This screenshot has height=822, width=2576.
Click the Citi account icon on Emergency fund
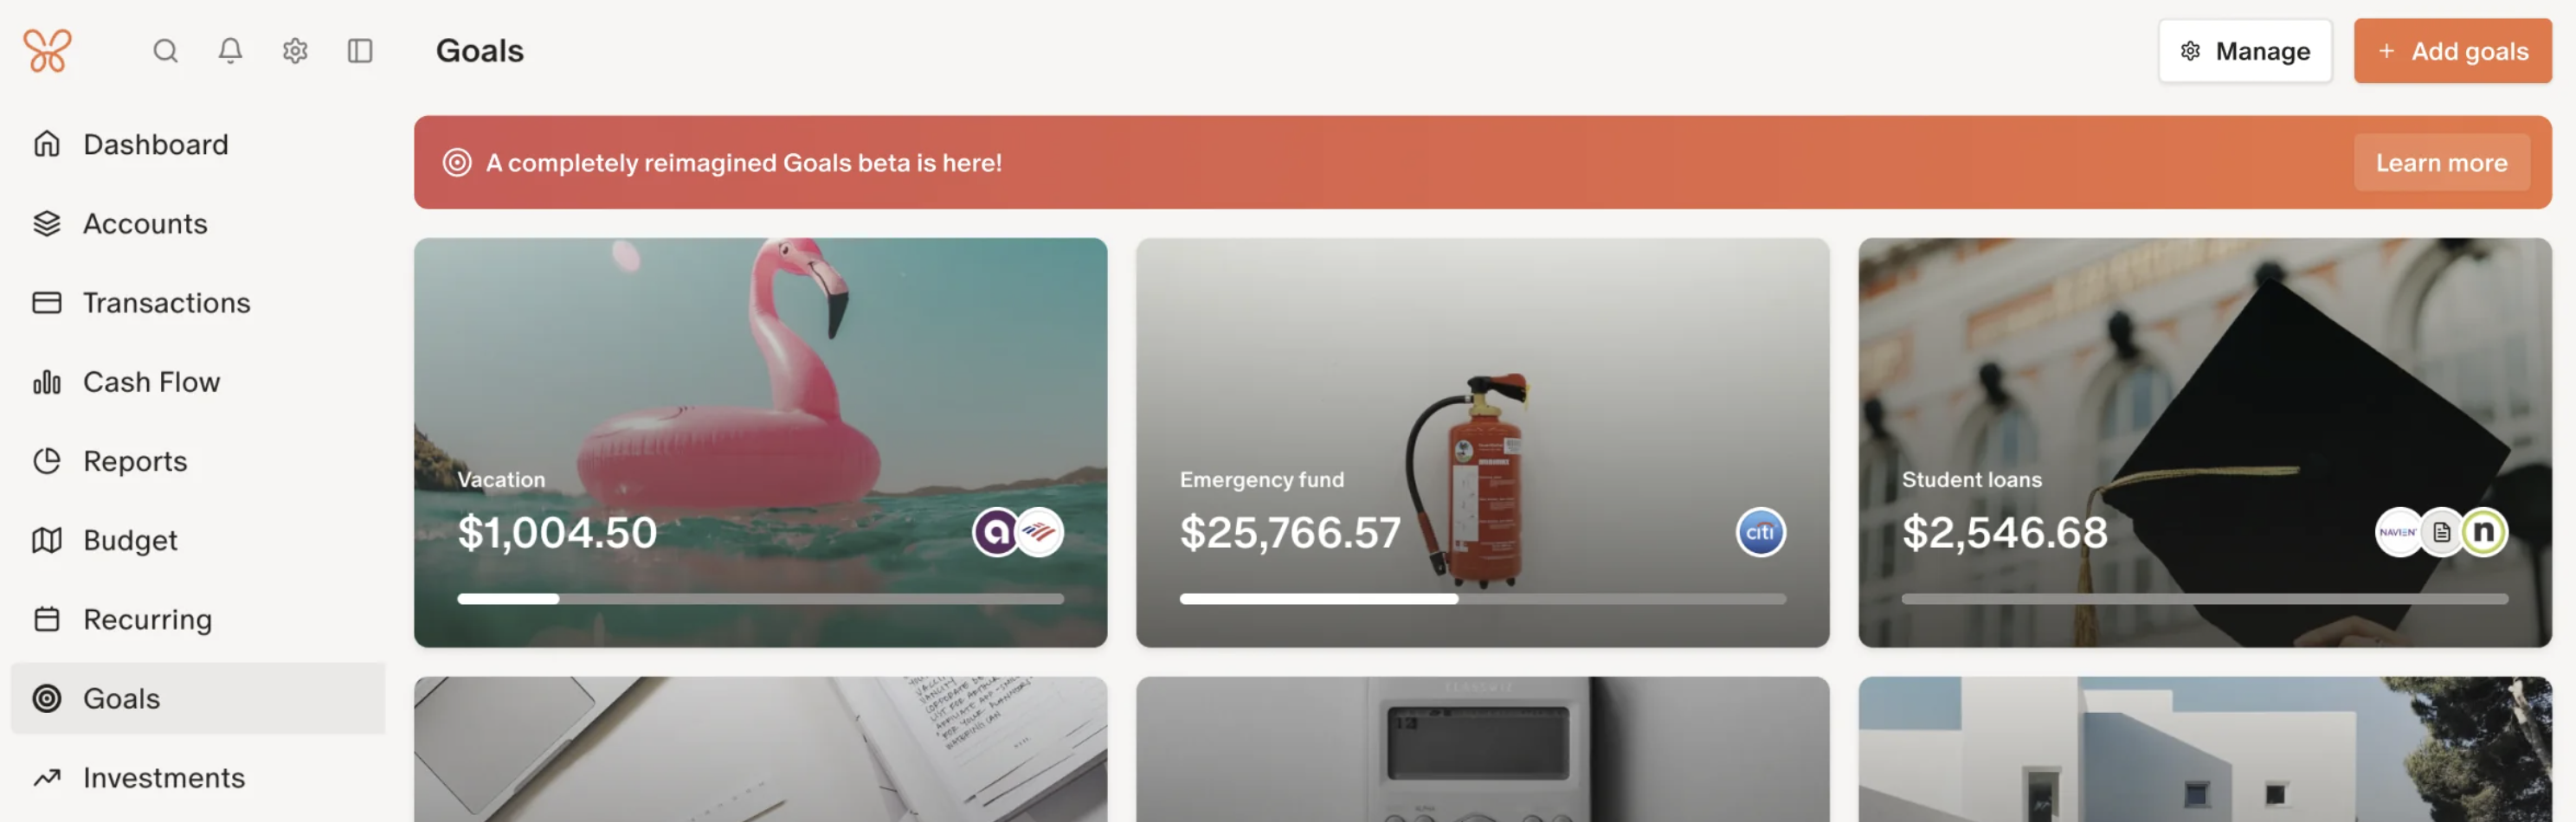coord(1759,532)
